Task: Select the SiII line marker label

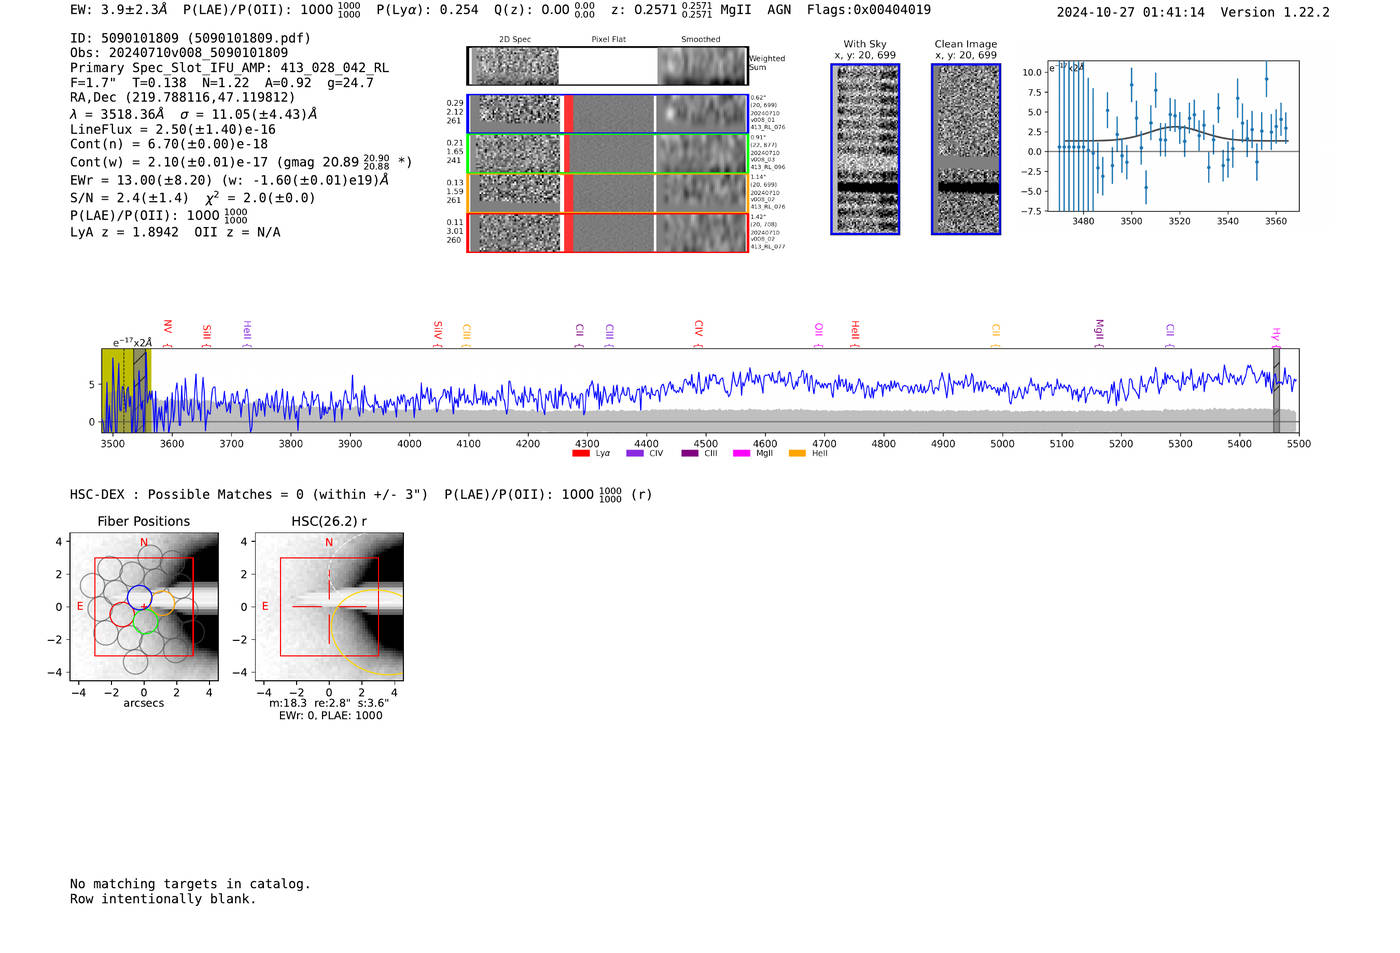Action: pos(206,336)
